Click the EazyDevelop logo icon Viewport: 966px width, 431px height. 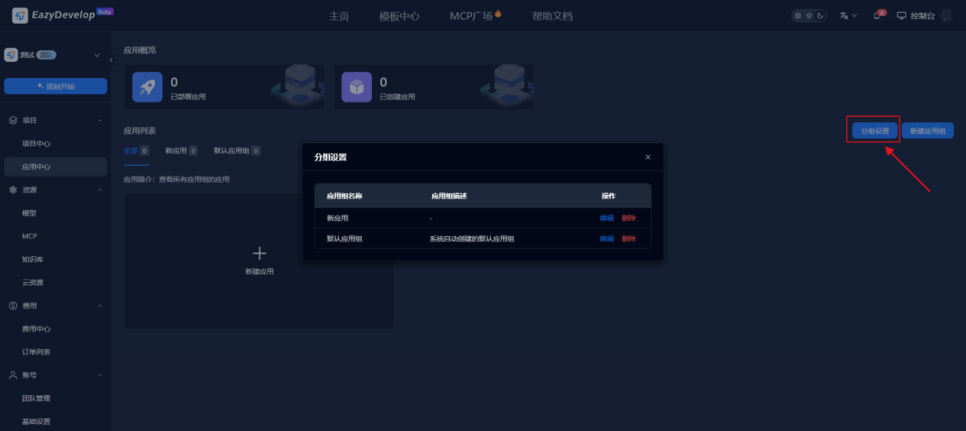coord(20,15)
